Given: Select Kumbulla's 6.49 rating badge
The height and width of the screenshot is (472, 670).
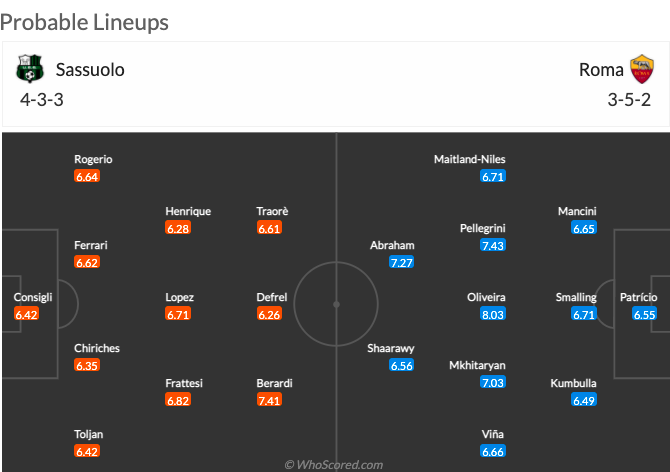Looking at the screenshot, I should coord(584,400).
